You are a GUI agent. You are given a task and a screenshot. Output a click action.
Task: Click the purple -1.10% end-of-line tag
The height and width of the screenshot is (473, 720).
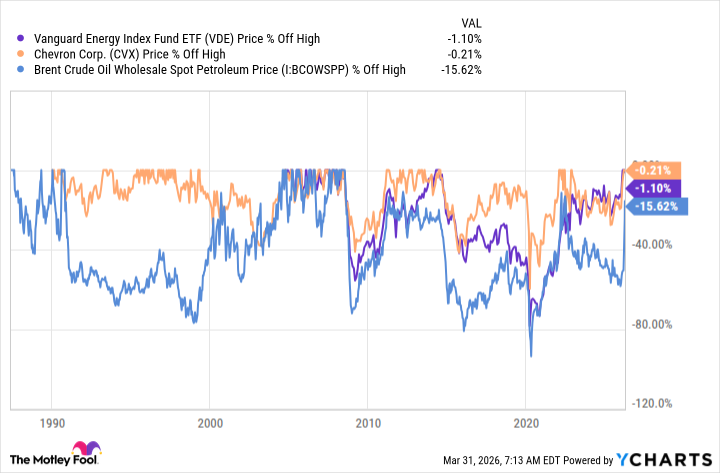pyautogui.click(x=657, y=188)
